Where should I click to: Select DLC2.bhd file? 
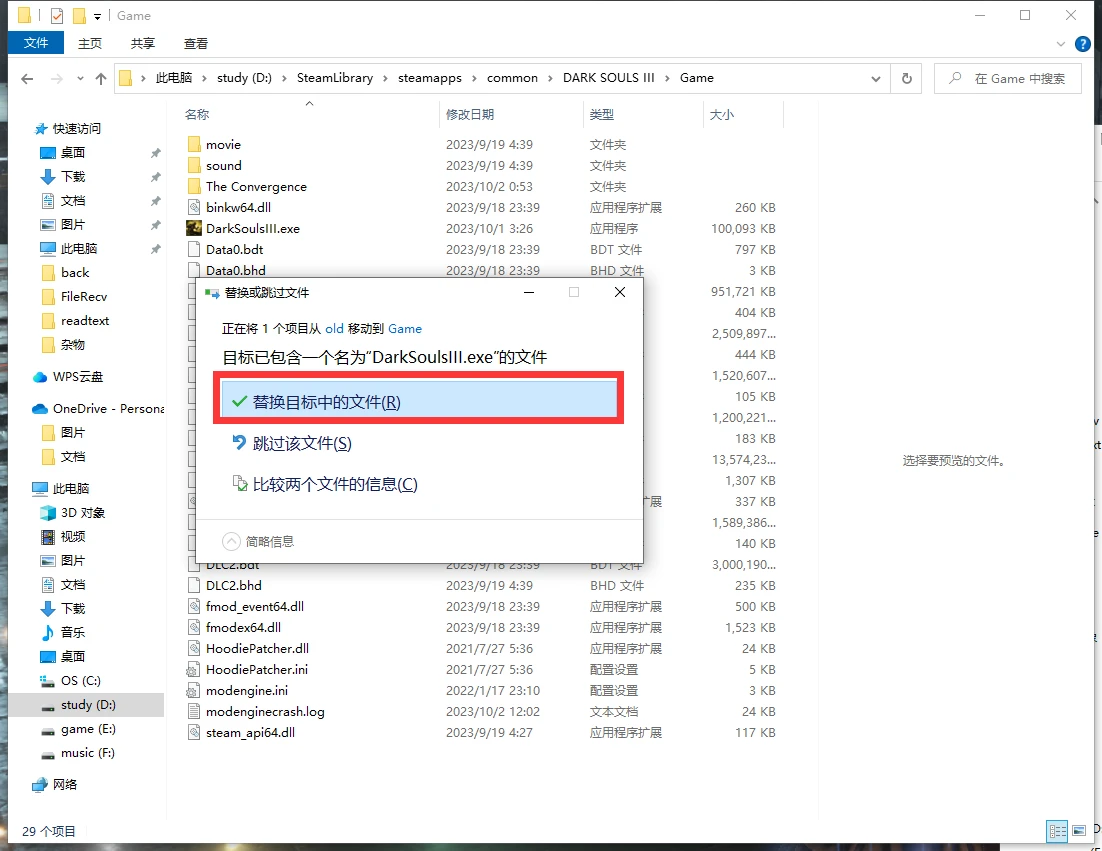click(x=233, y=585)
